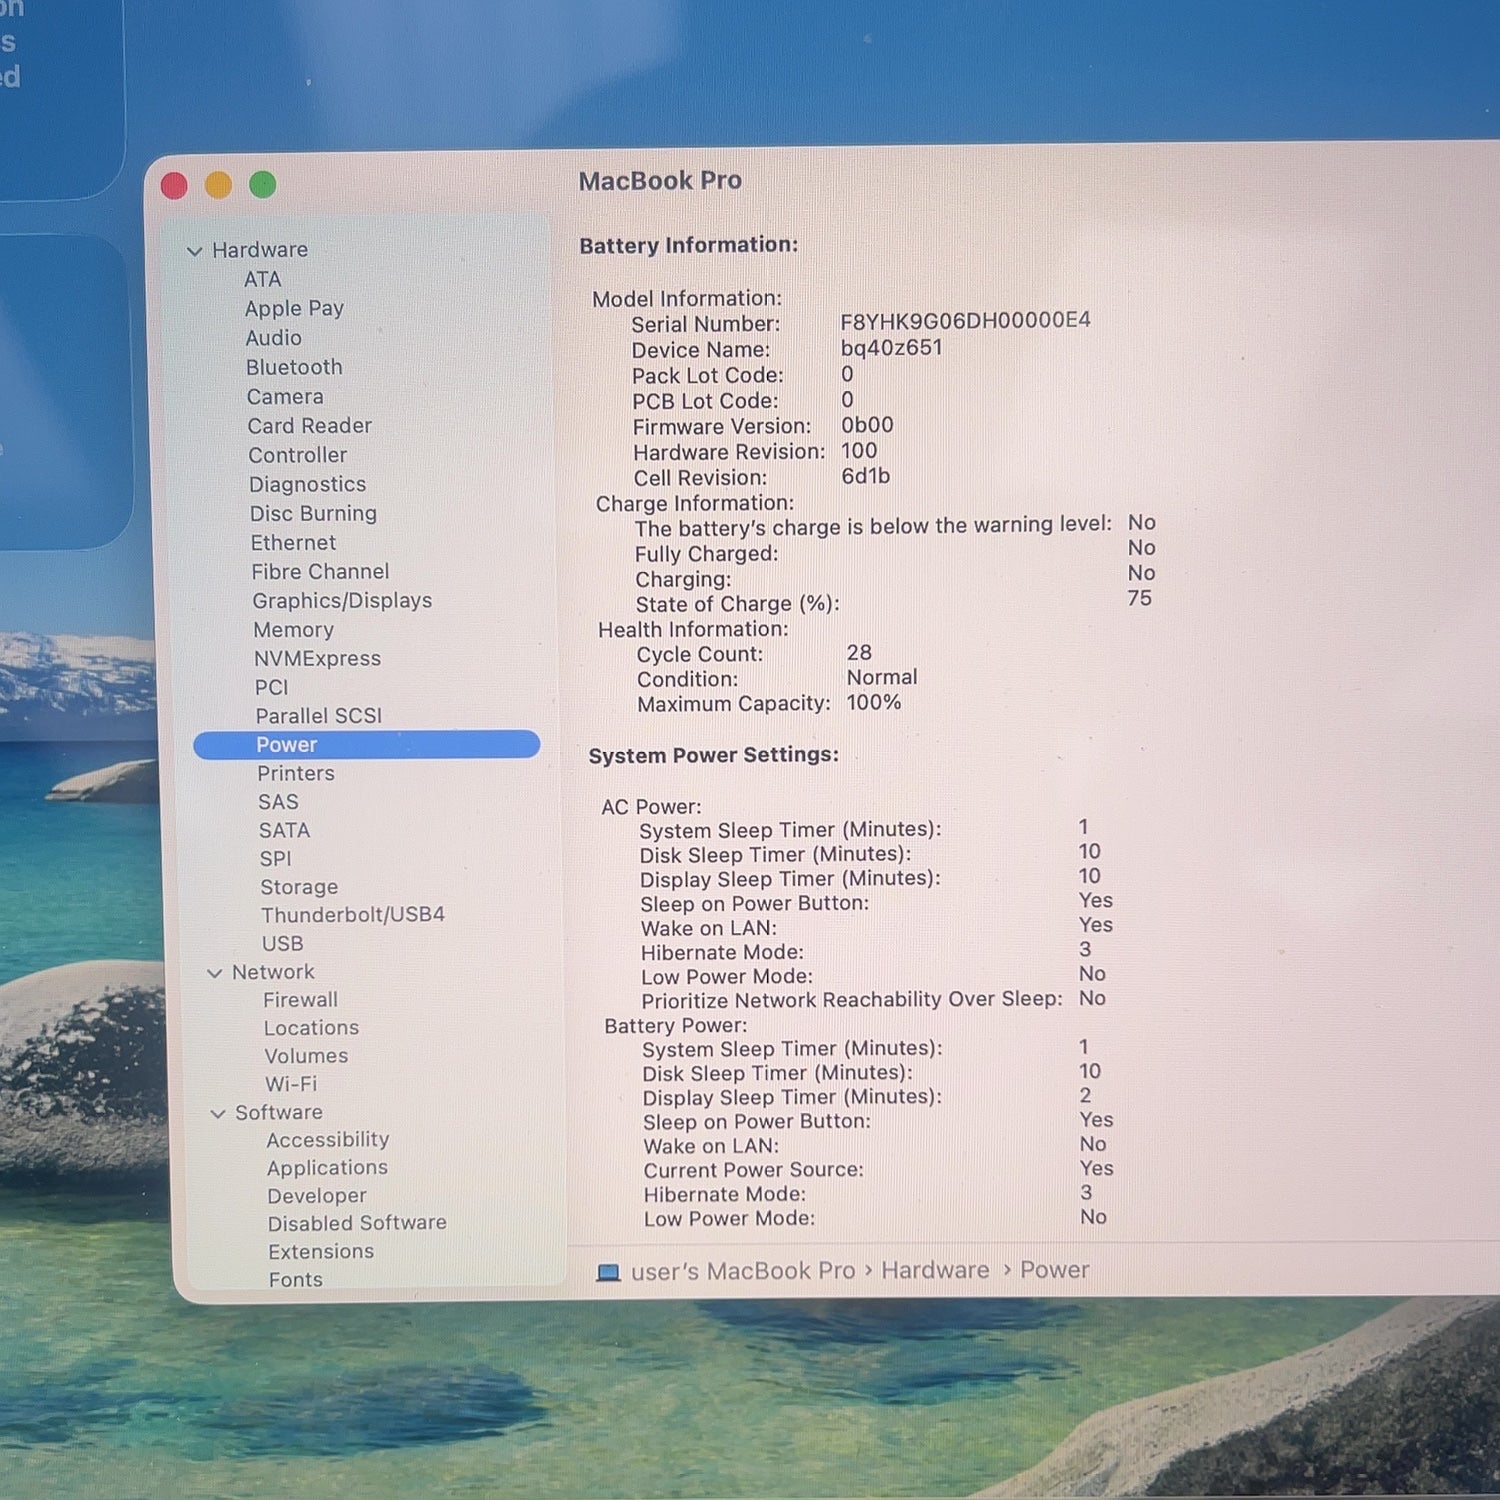Click Hardware in the path bar

click(935, 1270)
